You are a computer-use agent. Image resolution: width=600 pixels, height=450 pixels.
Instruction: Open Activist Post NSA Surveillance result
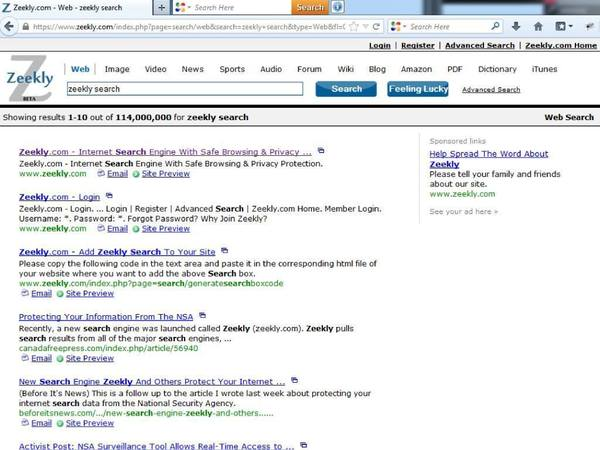tap(157, 446)
